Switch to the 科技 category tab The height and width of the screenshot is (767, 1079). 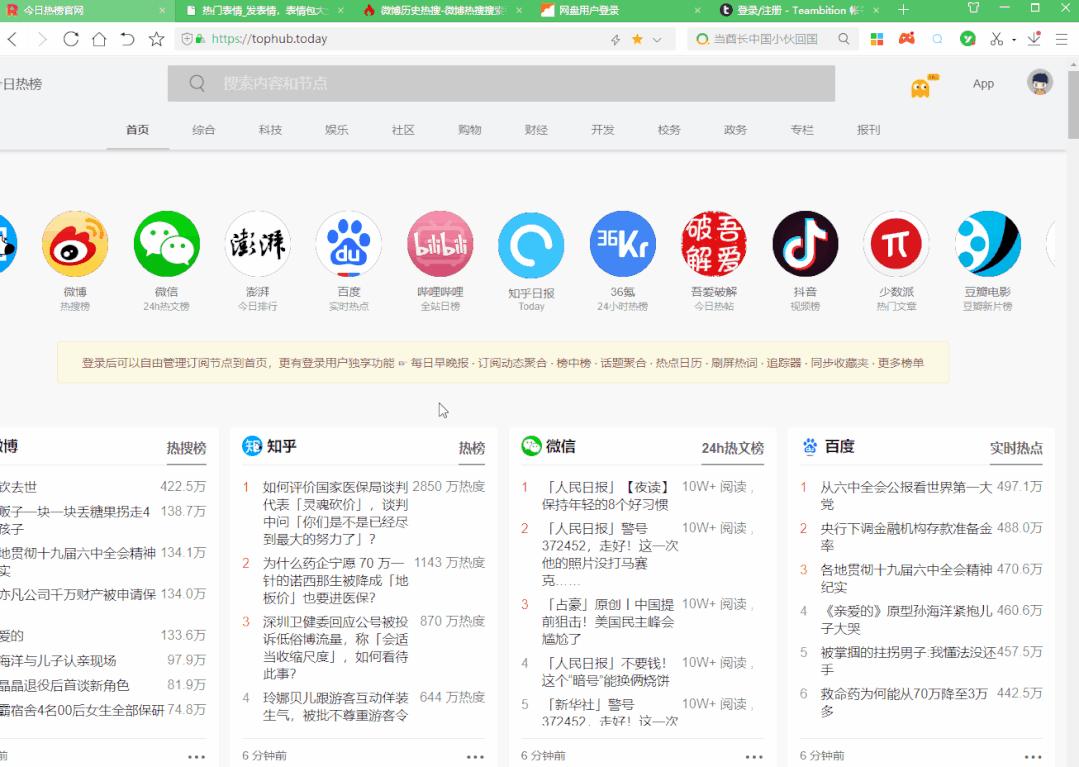[x=270, y=129]
